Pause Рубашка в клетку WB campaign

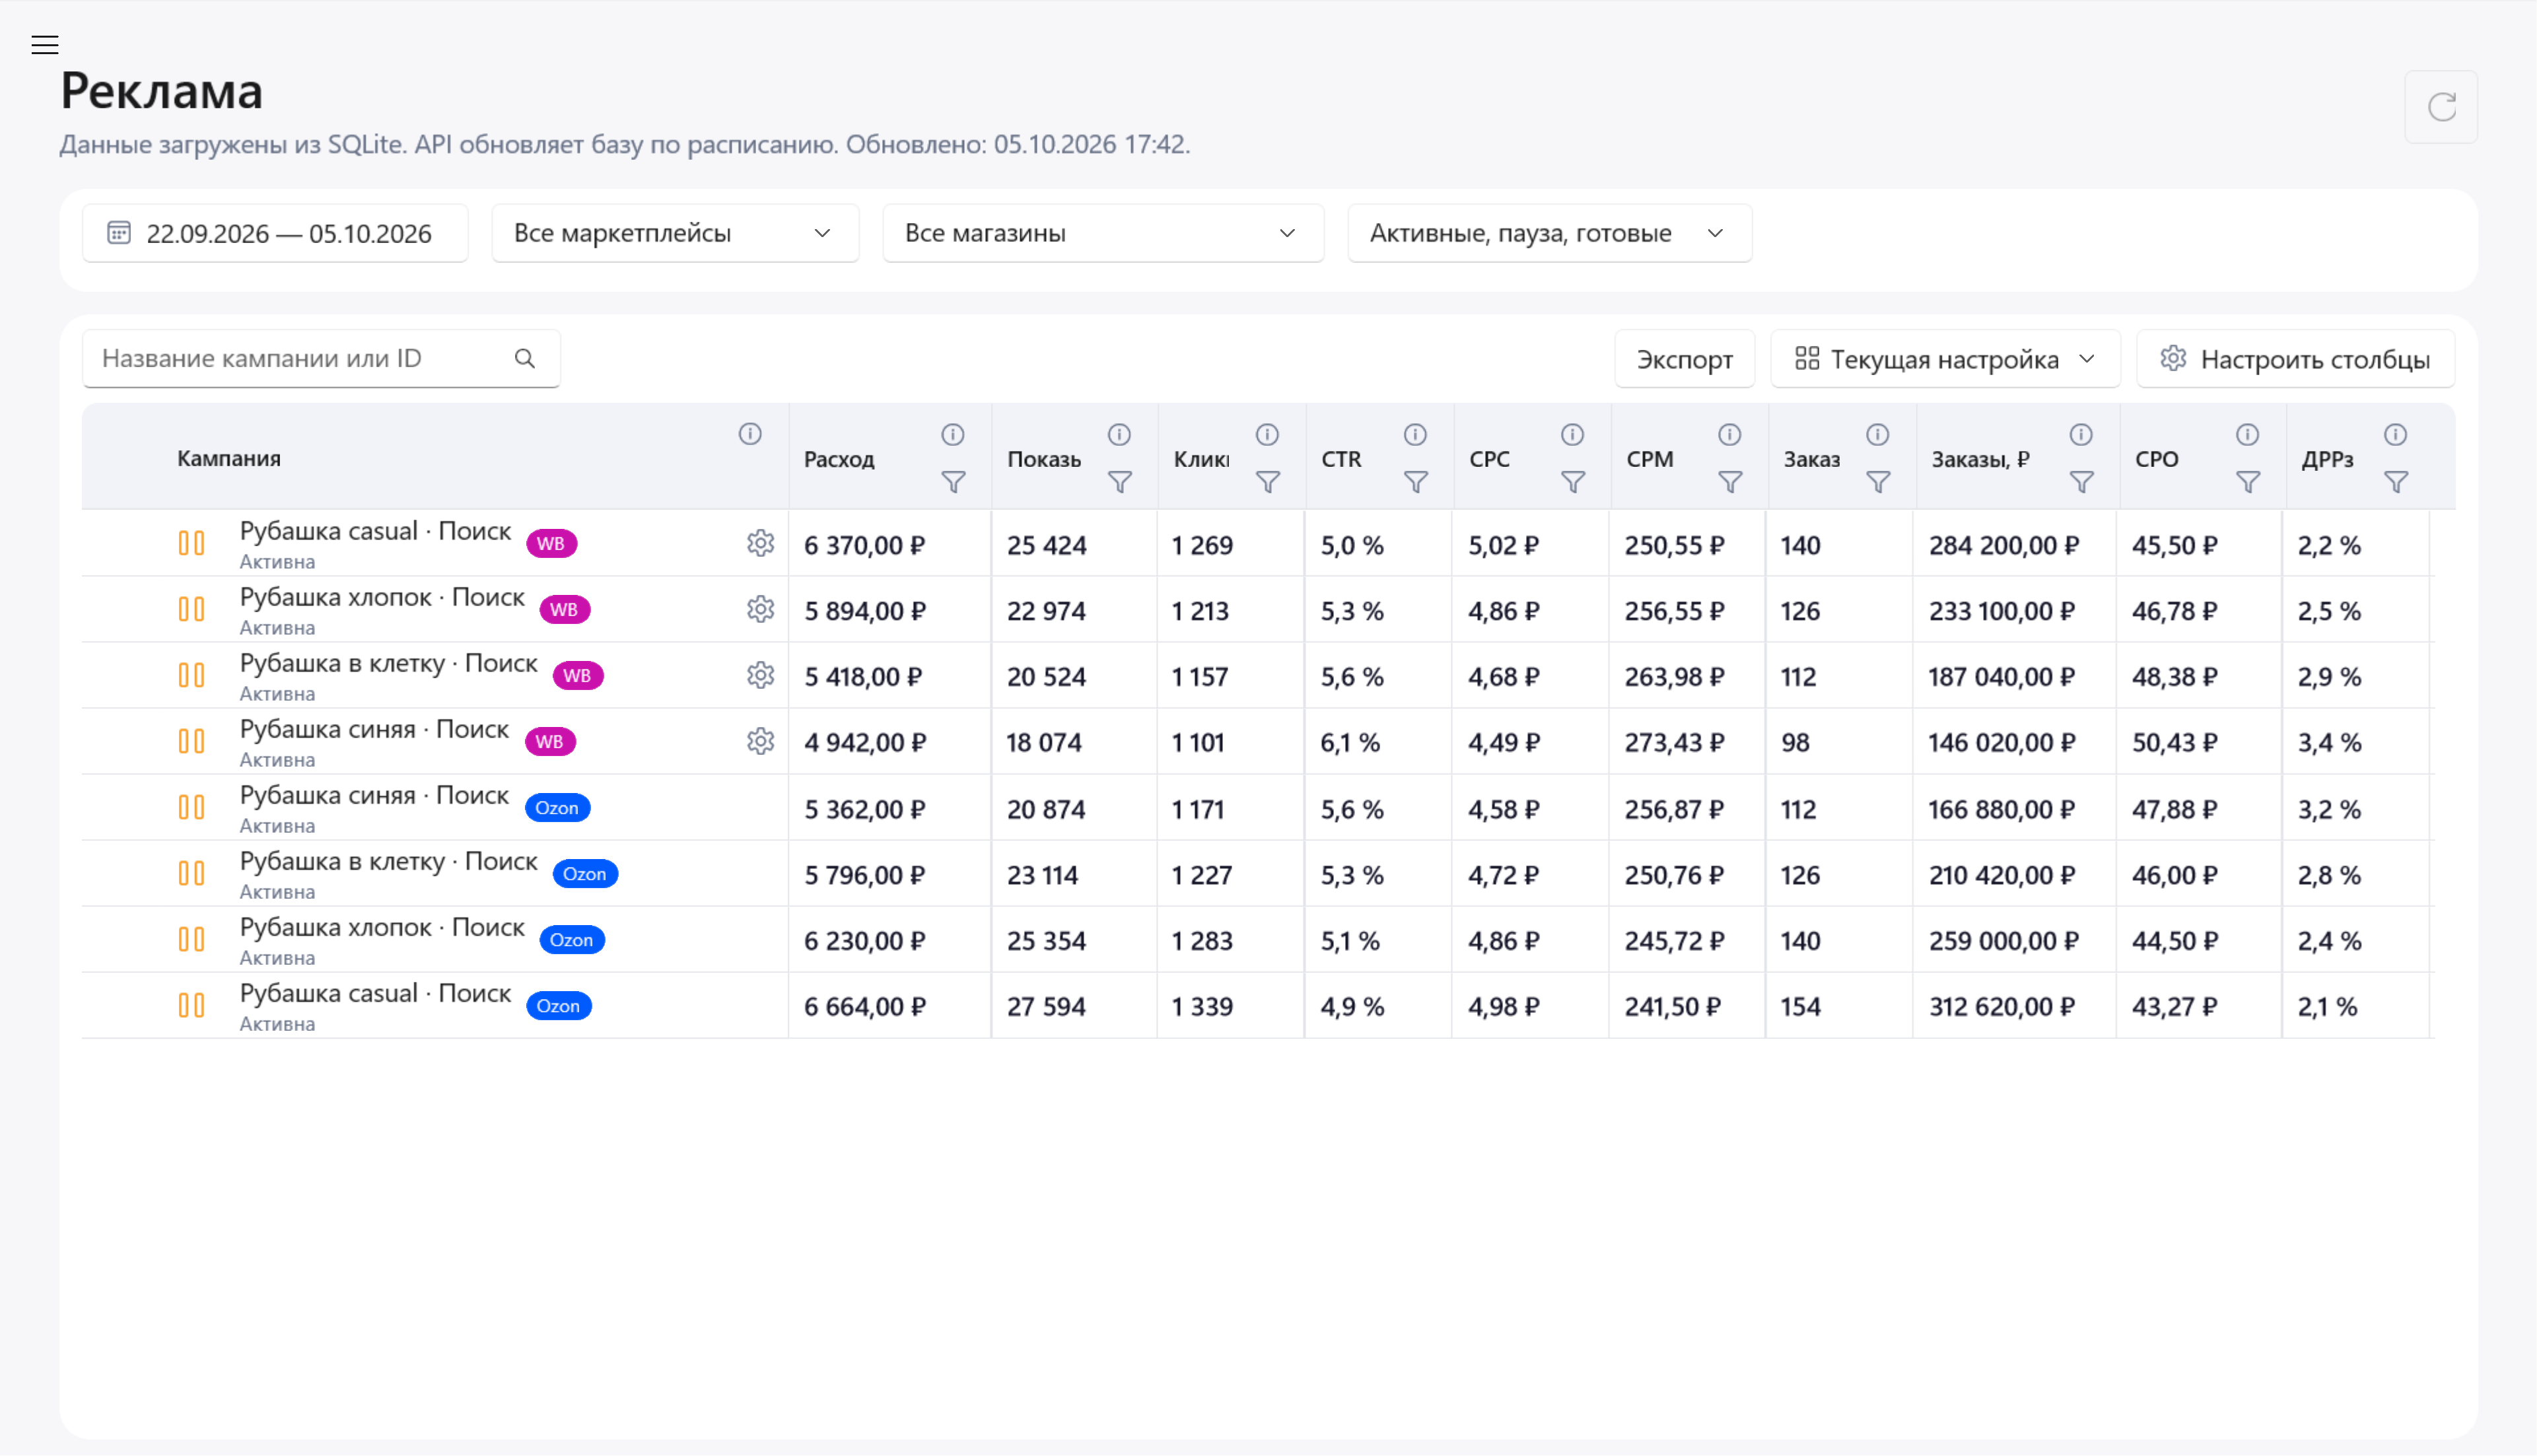tap(191, 675)
